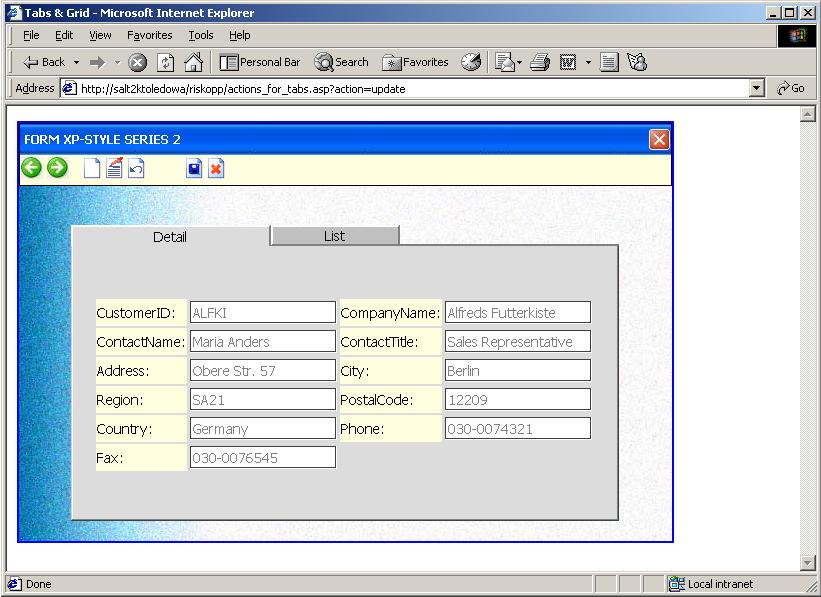
Task: Click into the CompanyName input field
Action: [x=517, y=313]
